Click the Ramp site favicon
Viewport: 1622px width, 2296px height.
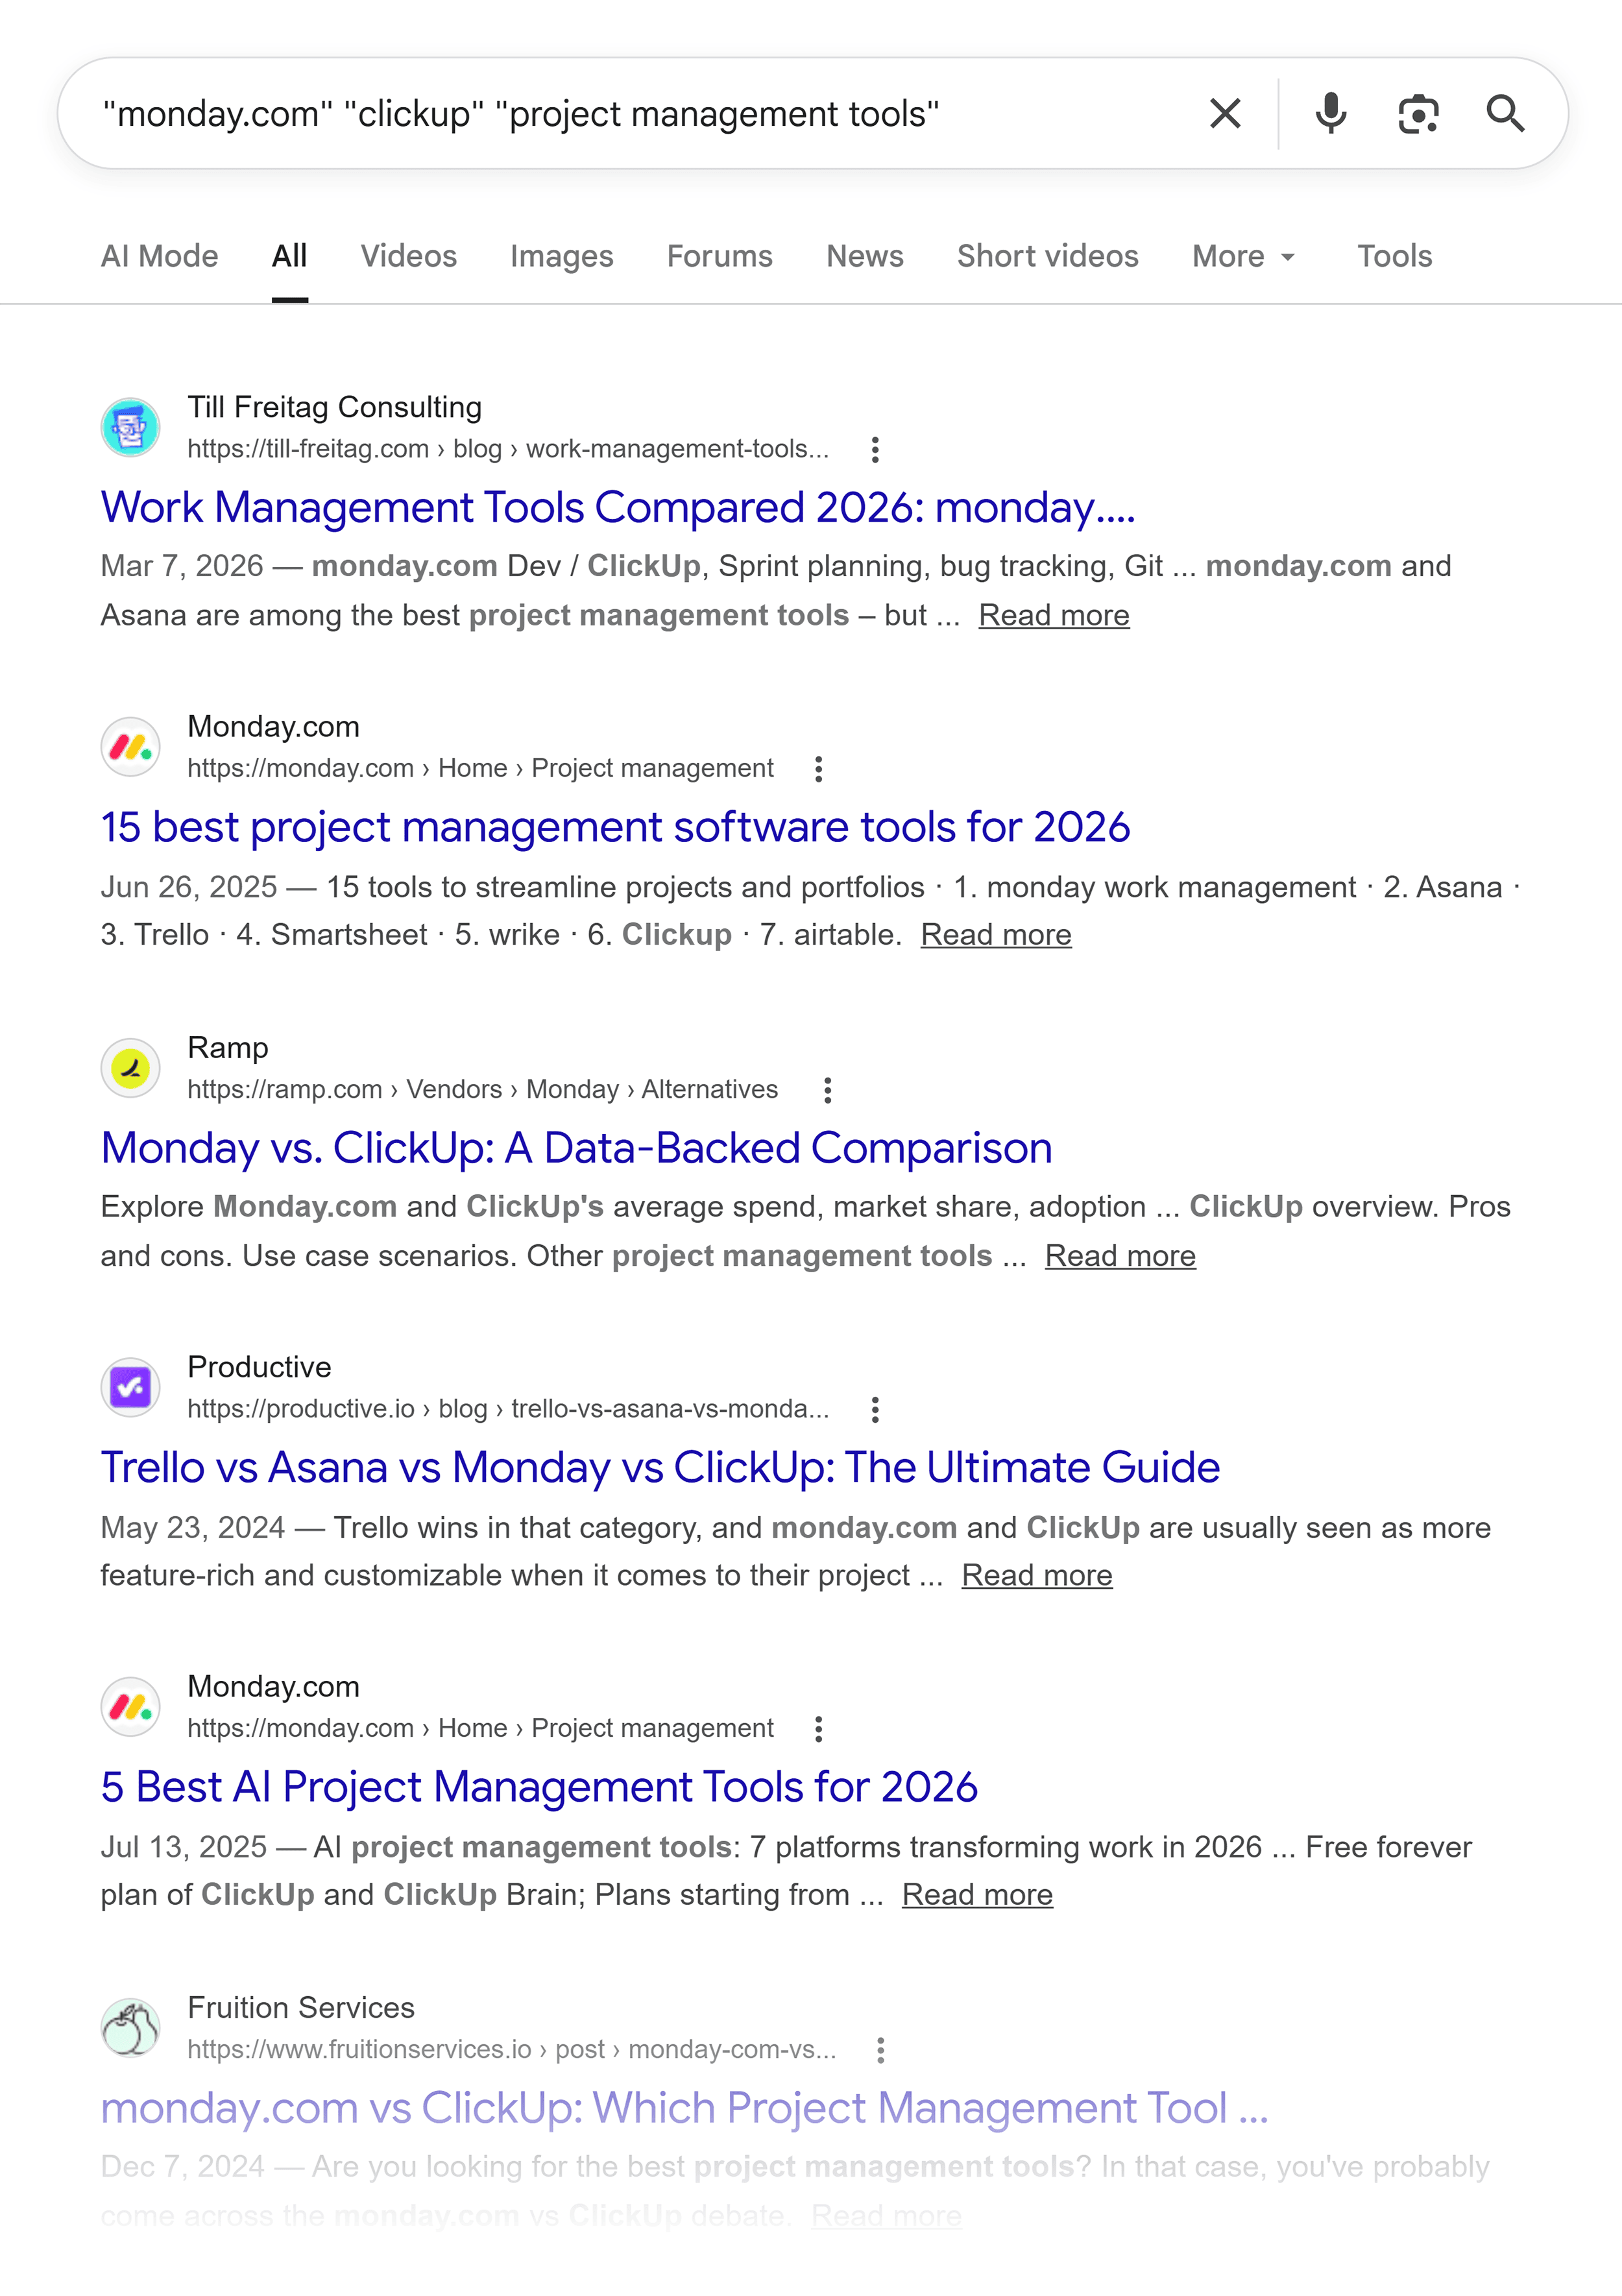pos(130,1067)
